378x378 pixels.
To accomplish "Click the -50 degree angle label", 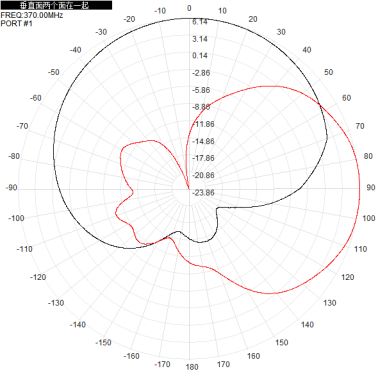I will tap(54, 72).
